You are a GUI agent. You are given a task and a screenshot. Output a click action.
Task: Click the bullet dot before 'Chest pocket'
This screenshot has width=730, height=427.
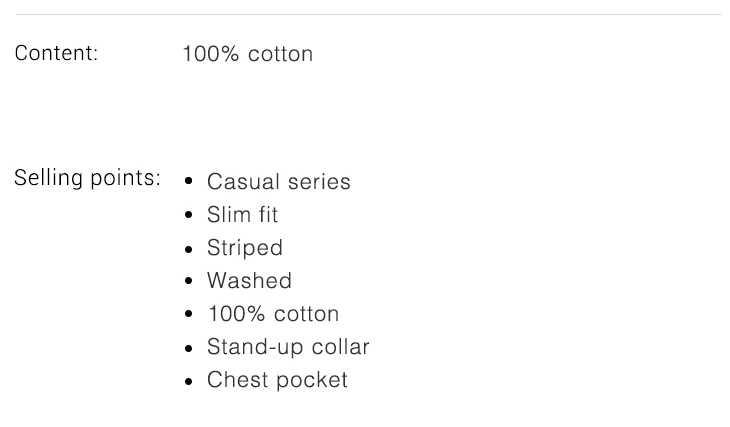pos(188,380)
